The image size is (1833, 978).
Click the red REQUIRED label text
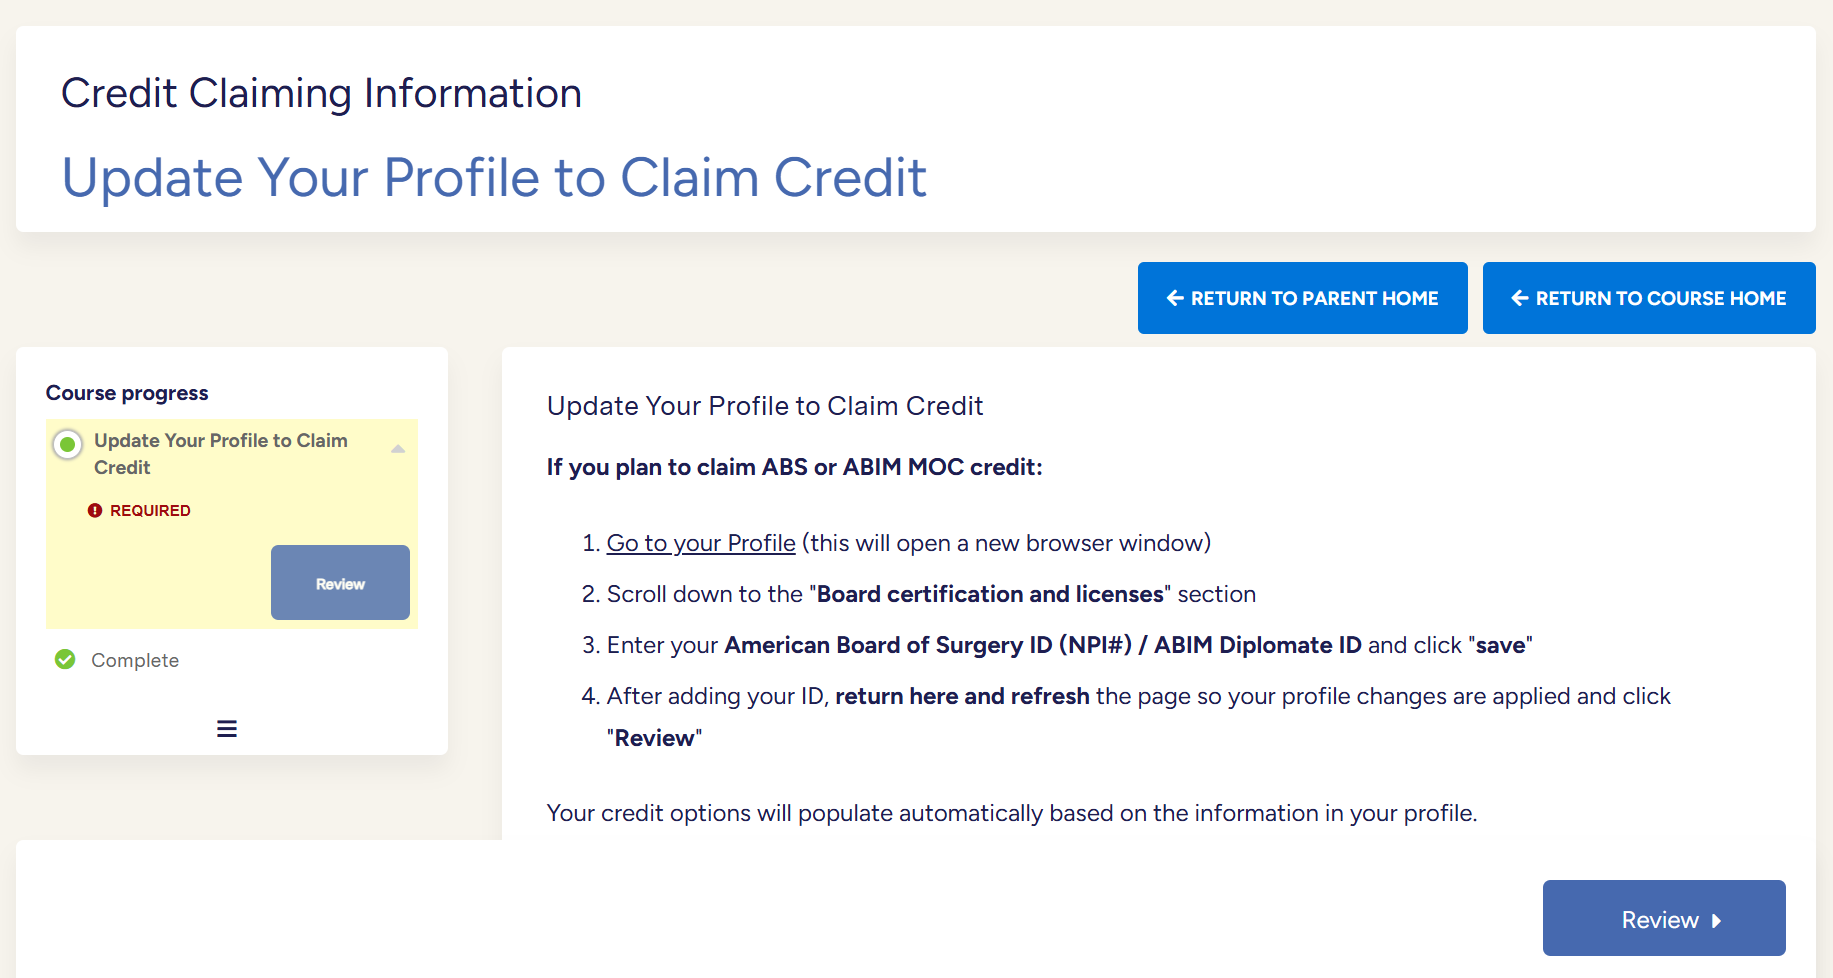(150, 510)
